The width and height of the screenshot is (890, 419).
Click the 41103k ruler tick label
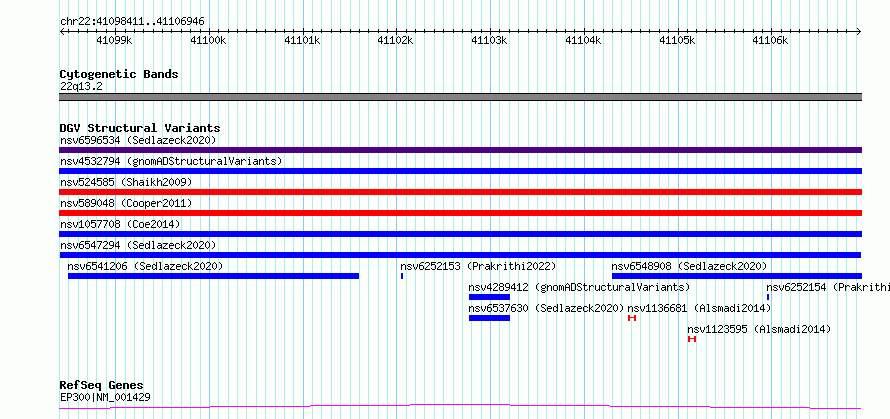pyautogui.click(x=490, y=40)
